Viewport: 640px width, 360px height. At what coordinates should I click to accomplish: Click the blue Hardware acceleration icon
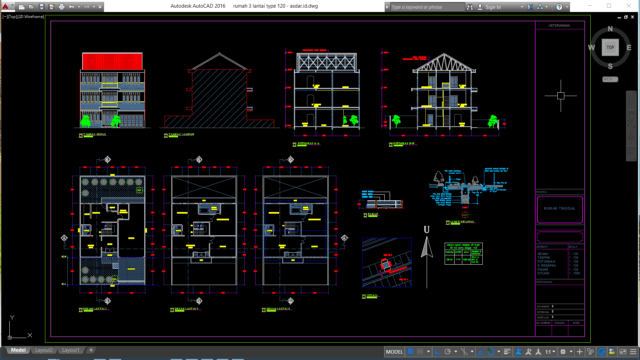[602, 352]
